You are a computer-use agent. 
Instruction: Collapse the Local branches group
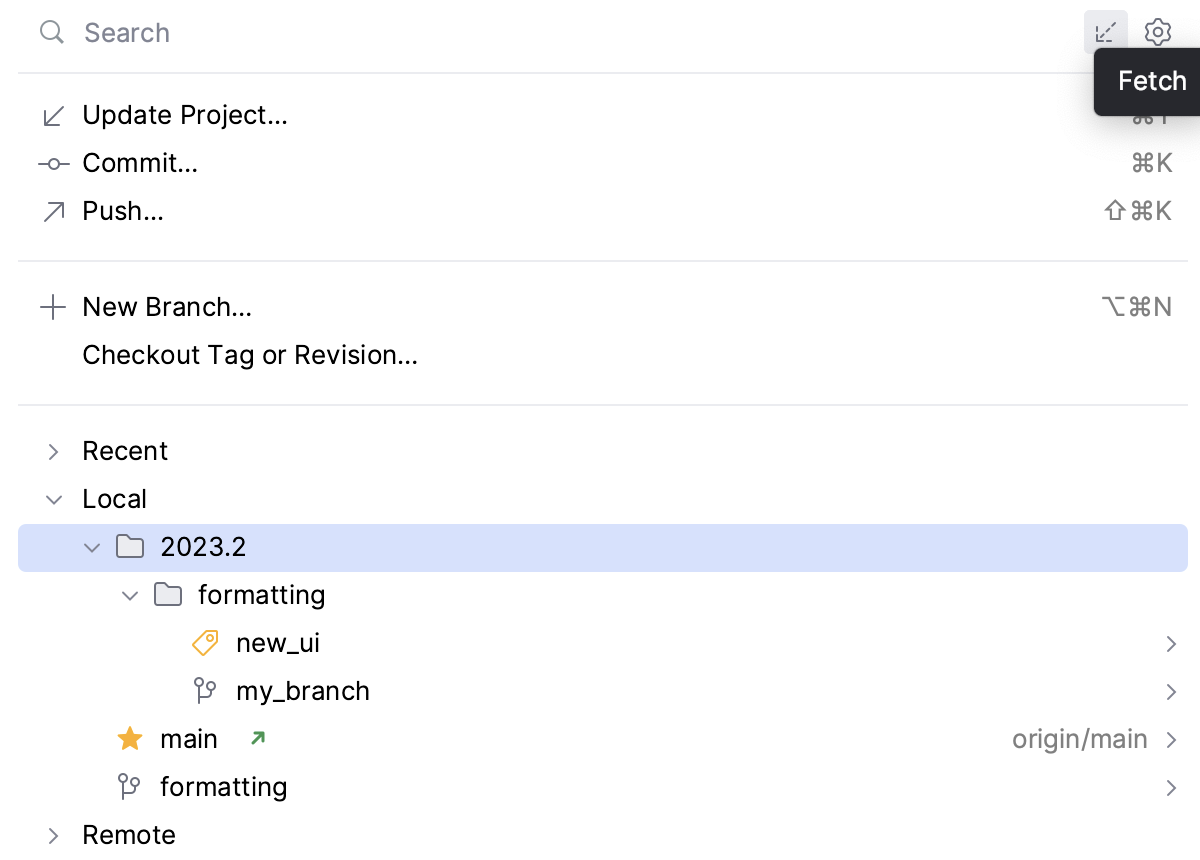coord(54,499)
